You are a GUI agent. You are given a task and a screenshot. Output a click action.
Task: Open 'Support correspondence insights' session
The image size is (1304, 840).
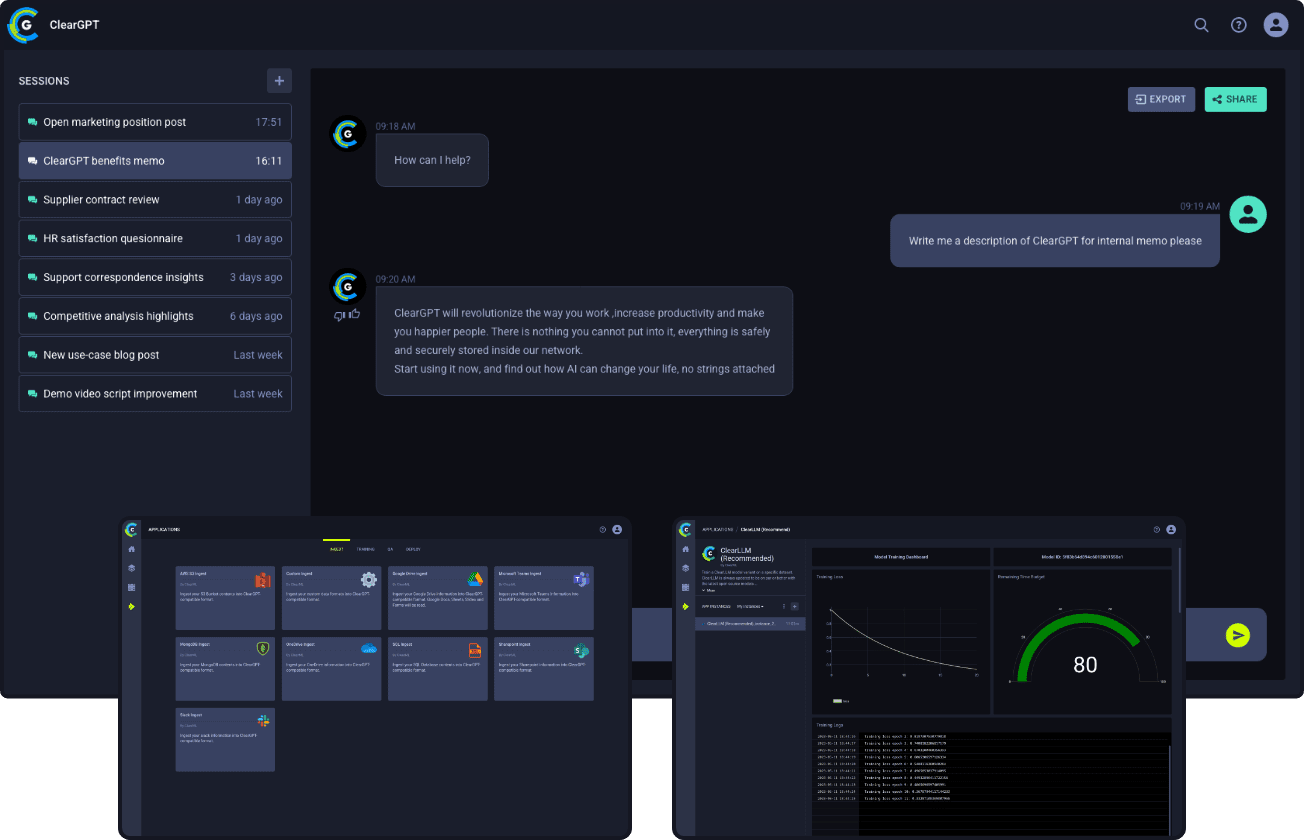[155, 277]
